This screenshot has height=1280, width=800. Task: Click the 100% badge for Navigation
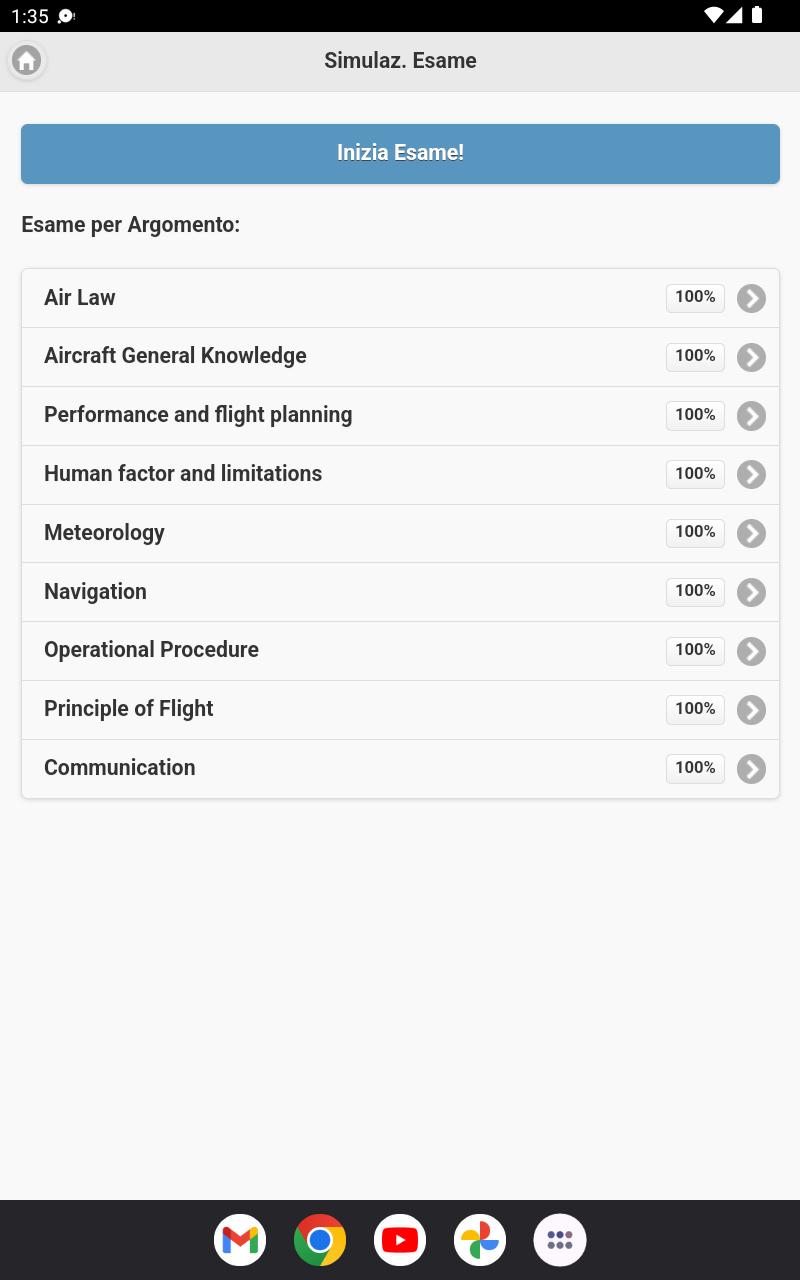coord(695,591)
